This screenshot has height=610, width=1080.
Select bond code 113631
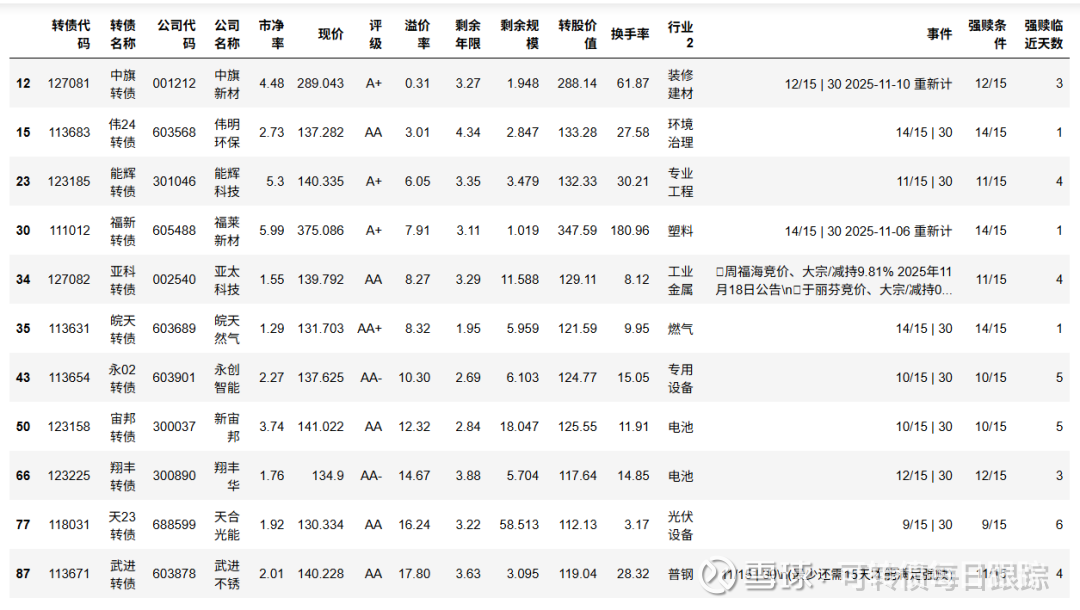click(69, 328)
